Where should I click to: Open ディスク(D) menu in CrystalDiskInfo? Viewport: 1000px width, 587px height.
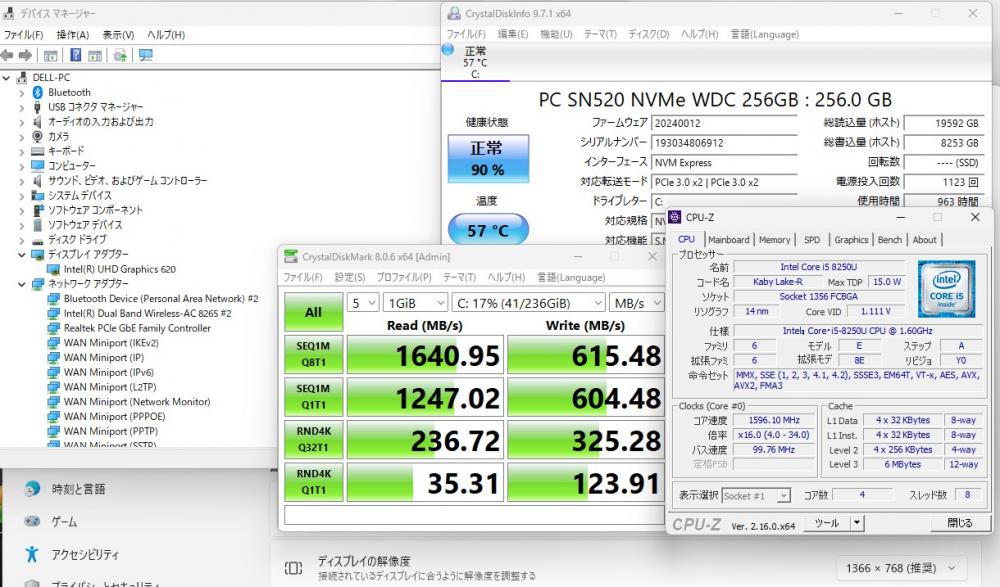pyautogui.click(x=649, y=34)
